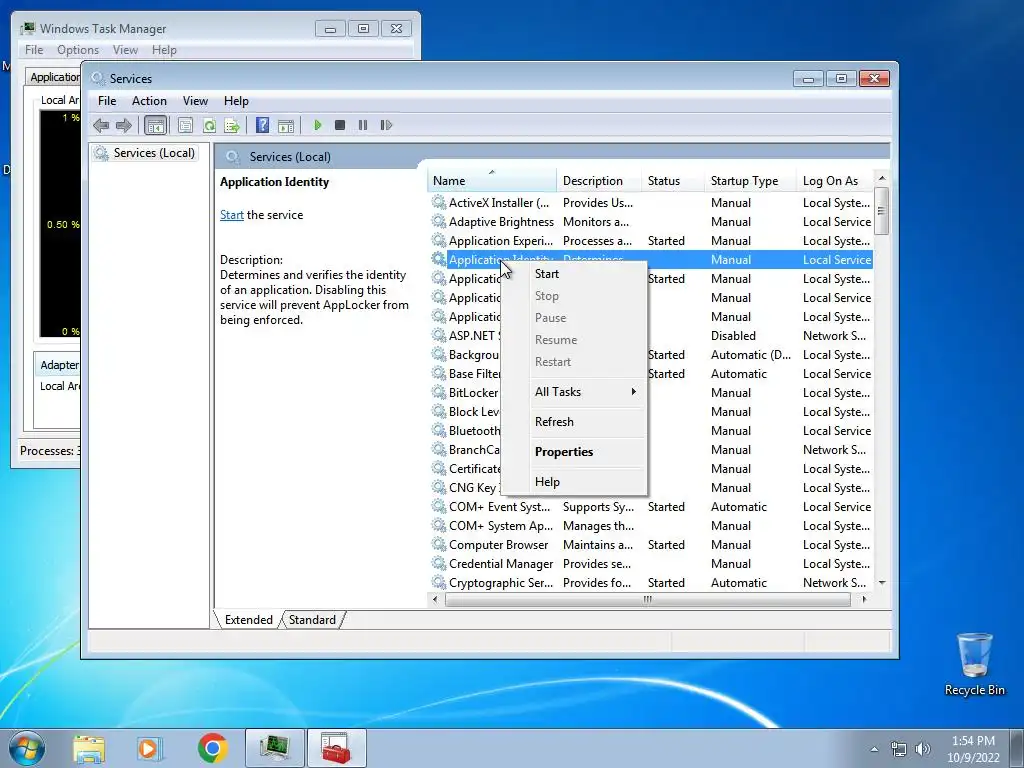Click the Applications tab in Task Manager
Screen dimensions: 1024x768
(54, 77)
